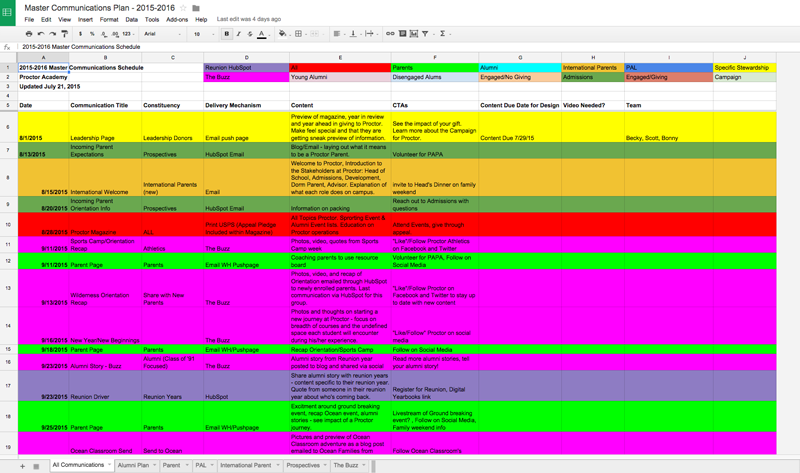Click the document title to rename
This screenshot has height=473, width=800.
pos(99,8)
